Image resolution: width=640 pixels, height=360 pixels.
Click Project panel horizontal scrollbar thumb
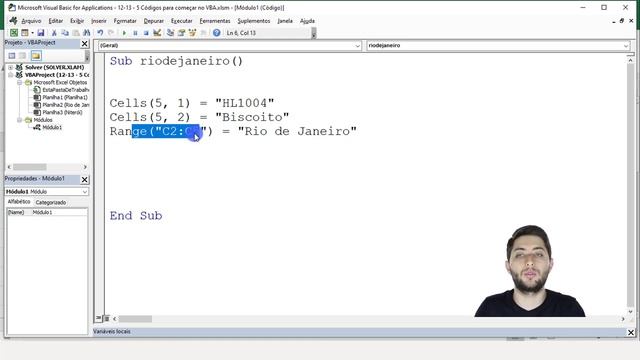(29, 167)
